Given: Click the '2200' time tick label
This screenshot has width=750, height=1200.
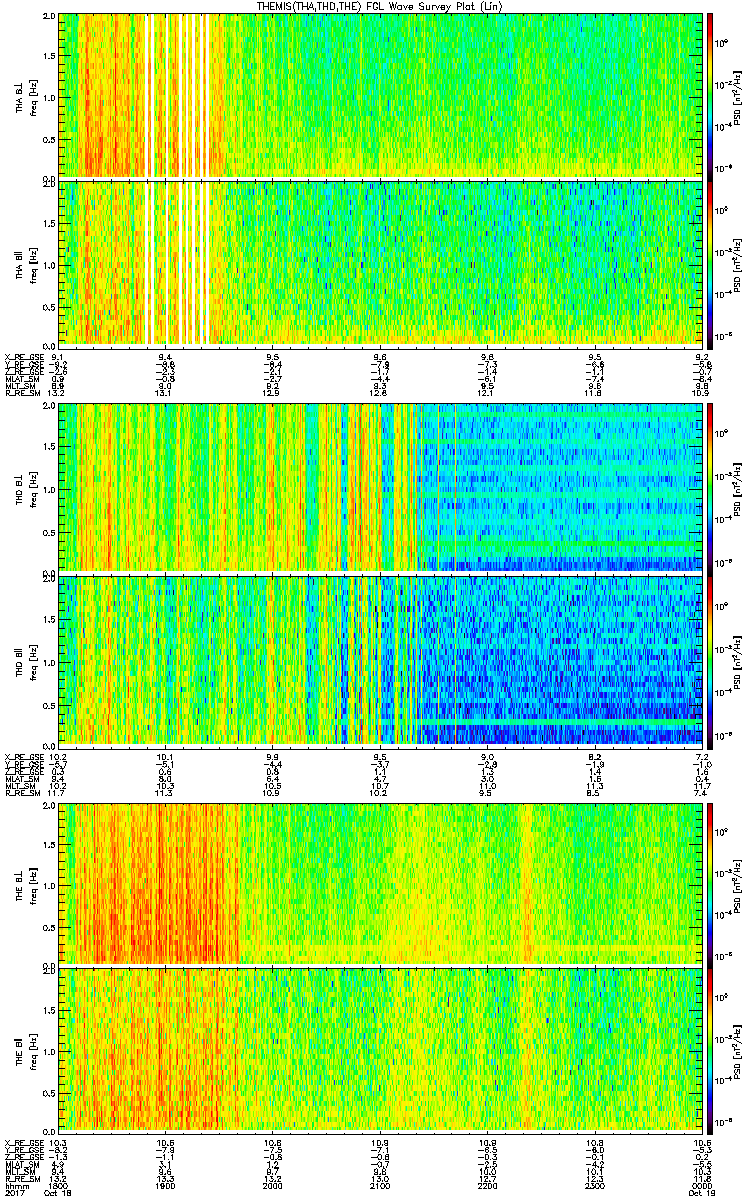Looking at the screenshot, I should click(x=487, y=1186).
